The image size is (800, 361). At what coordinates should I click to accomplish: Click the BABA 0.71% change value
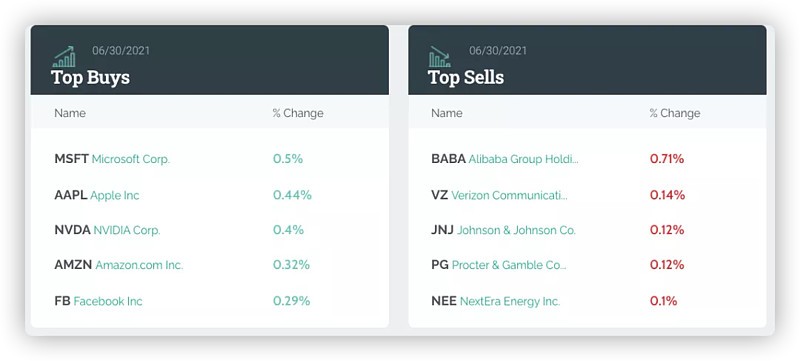point(667,159)
